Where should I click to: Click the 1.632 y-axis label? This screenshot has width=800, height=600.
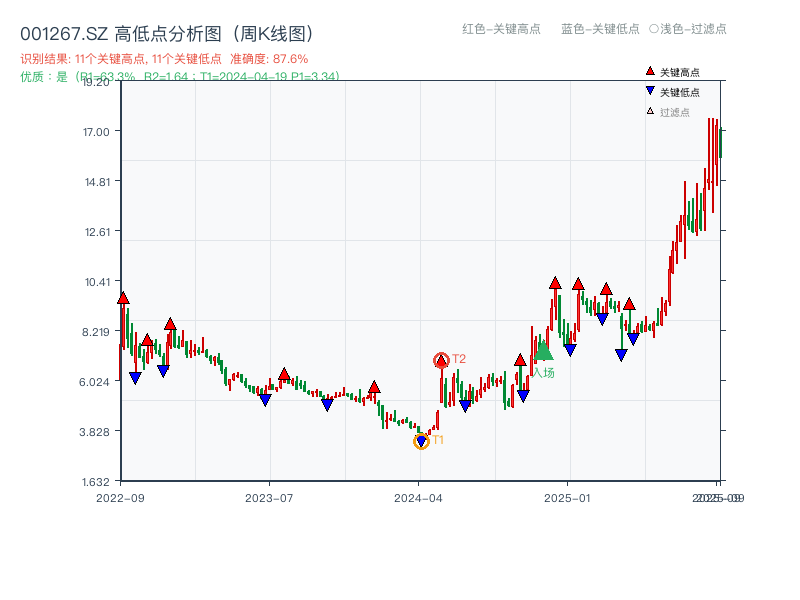coord(95,482)
